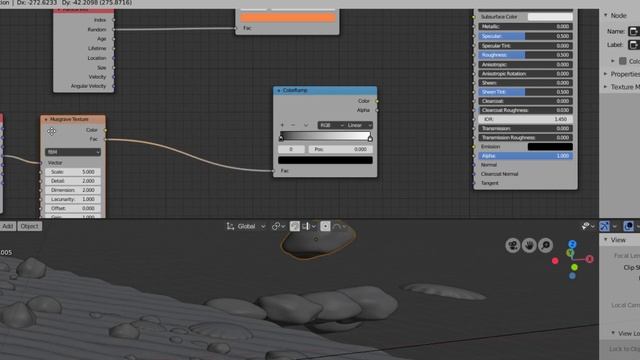Click the Node Label field icon
The width and height of the screenshot is (640, 360).
pos(633,44)
